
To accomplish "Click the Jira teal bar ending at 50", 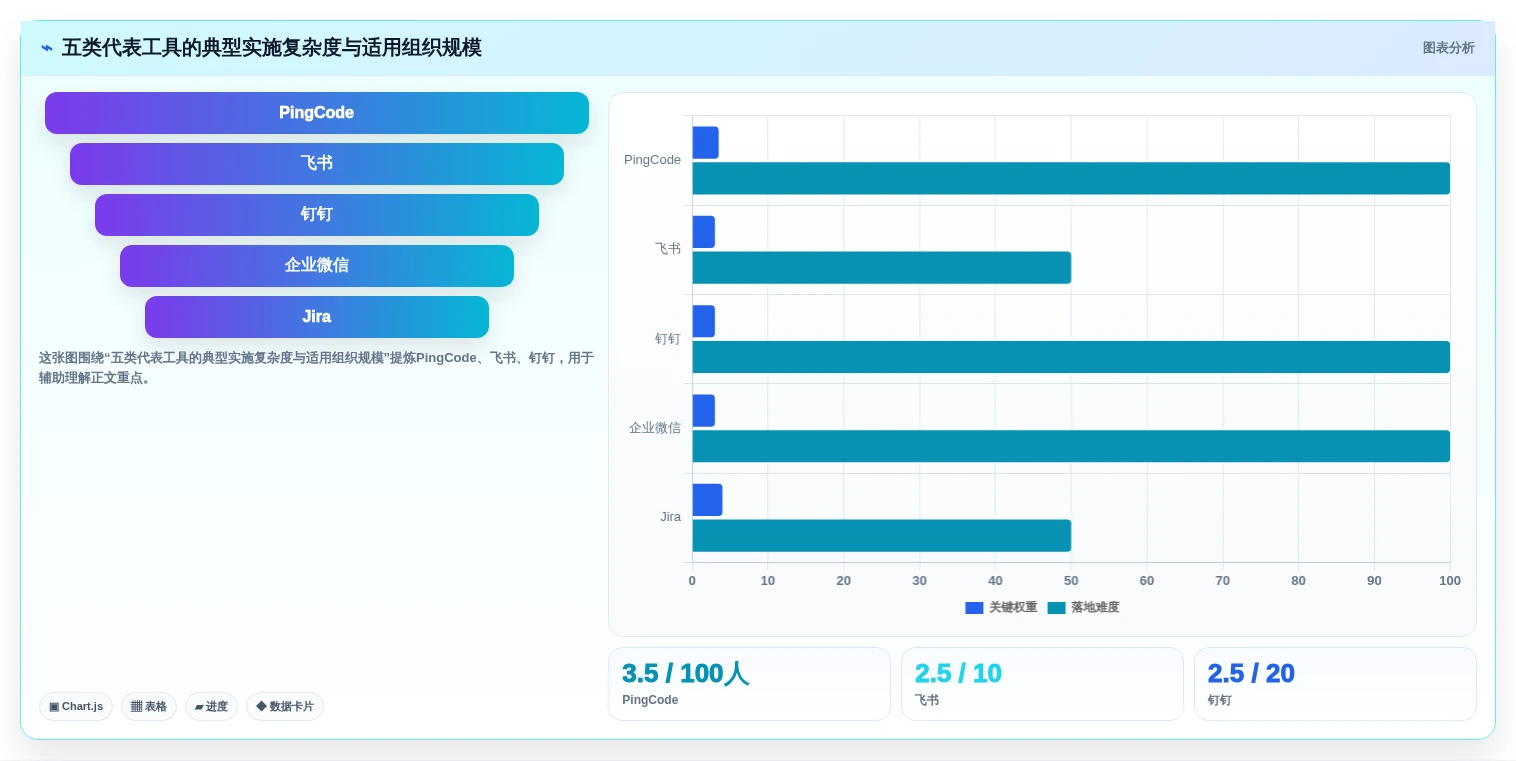I will coord(881,536).
